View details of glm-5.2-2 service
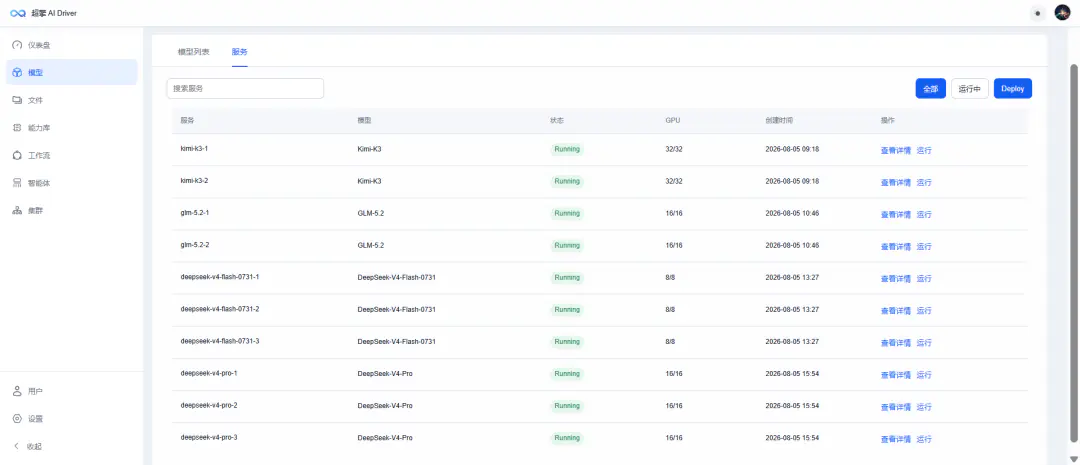Viewport: 1080px width, 465px height. click(x=895, y=246)
